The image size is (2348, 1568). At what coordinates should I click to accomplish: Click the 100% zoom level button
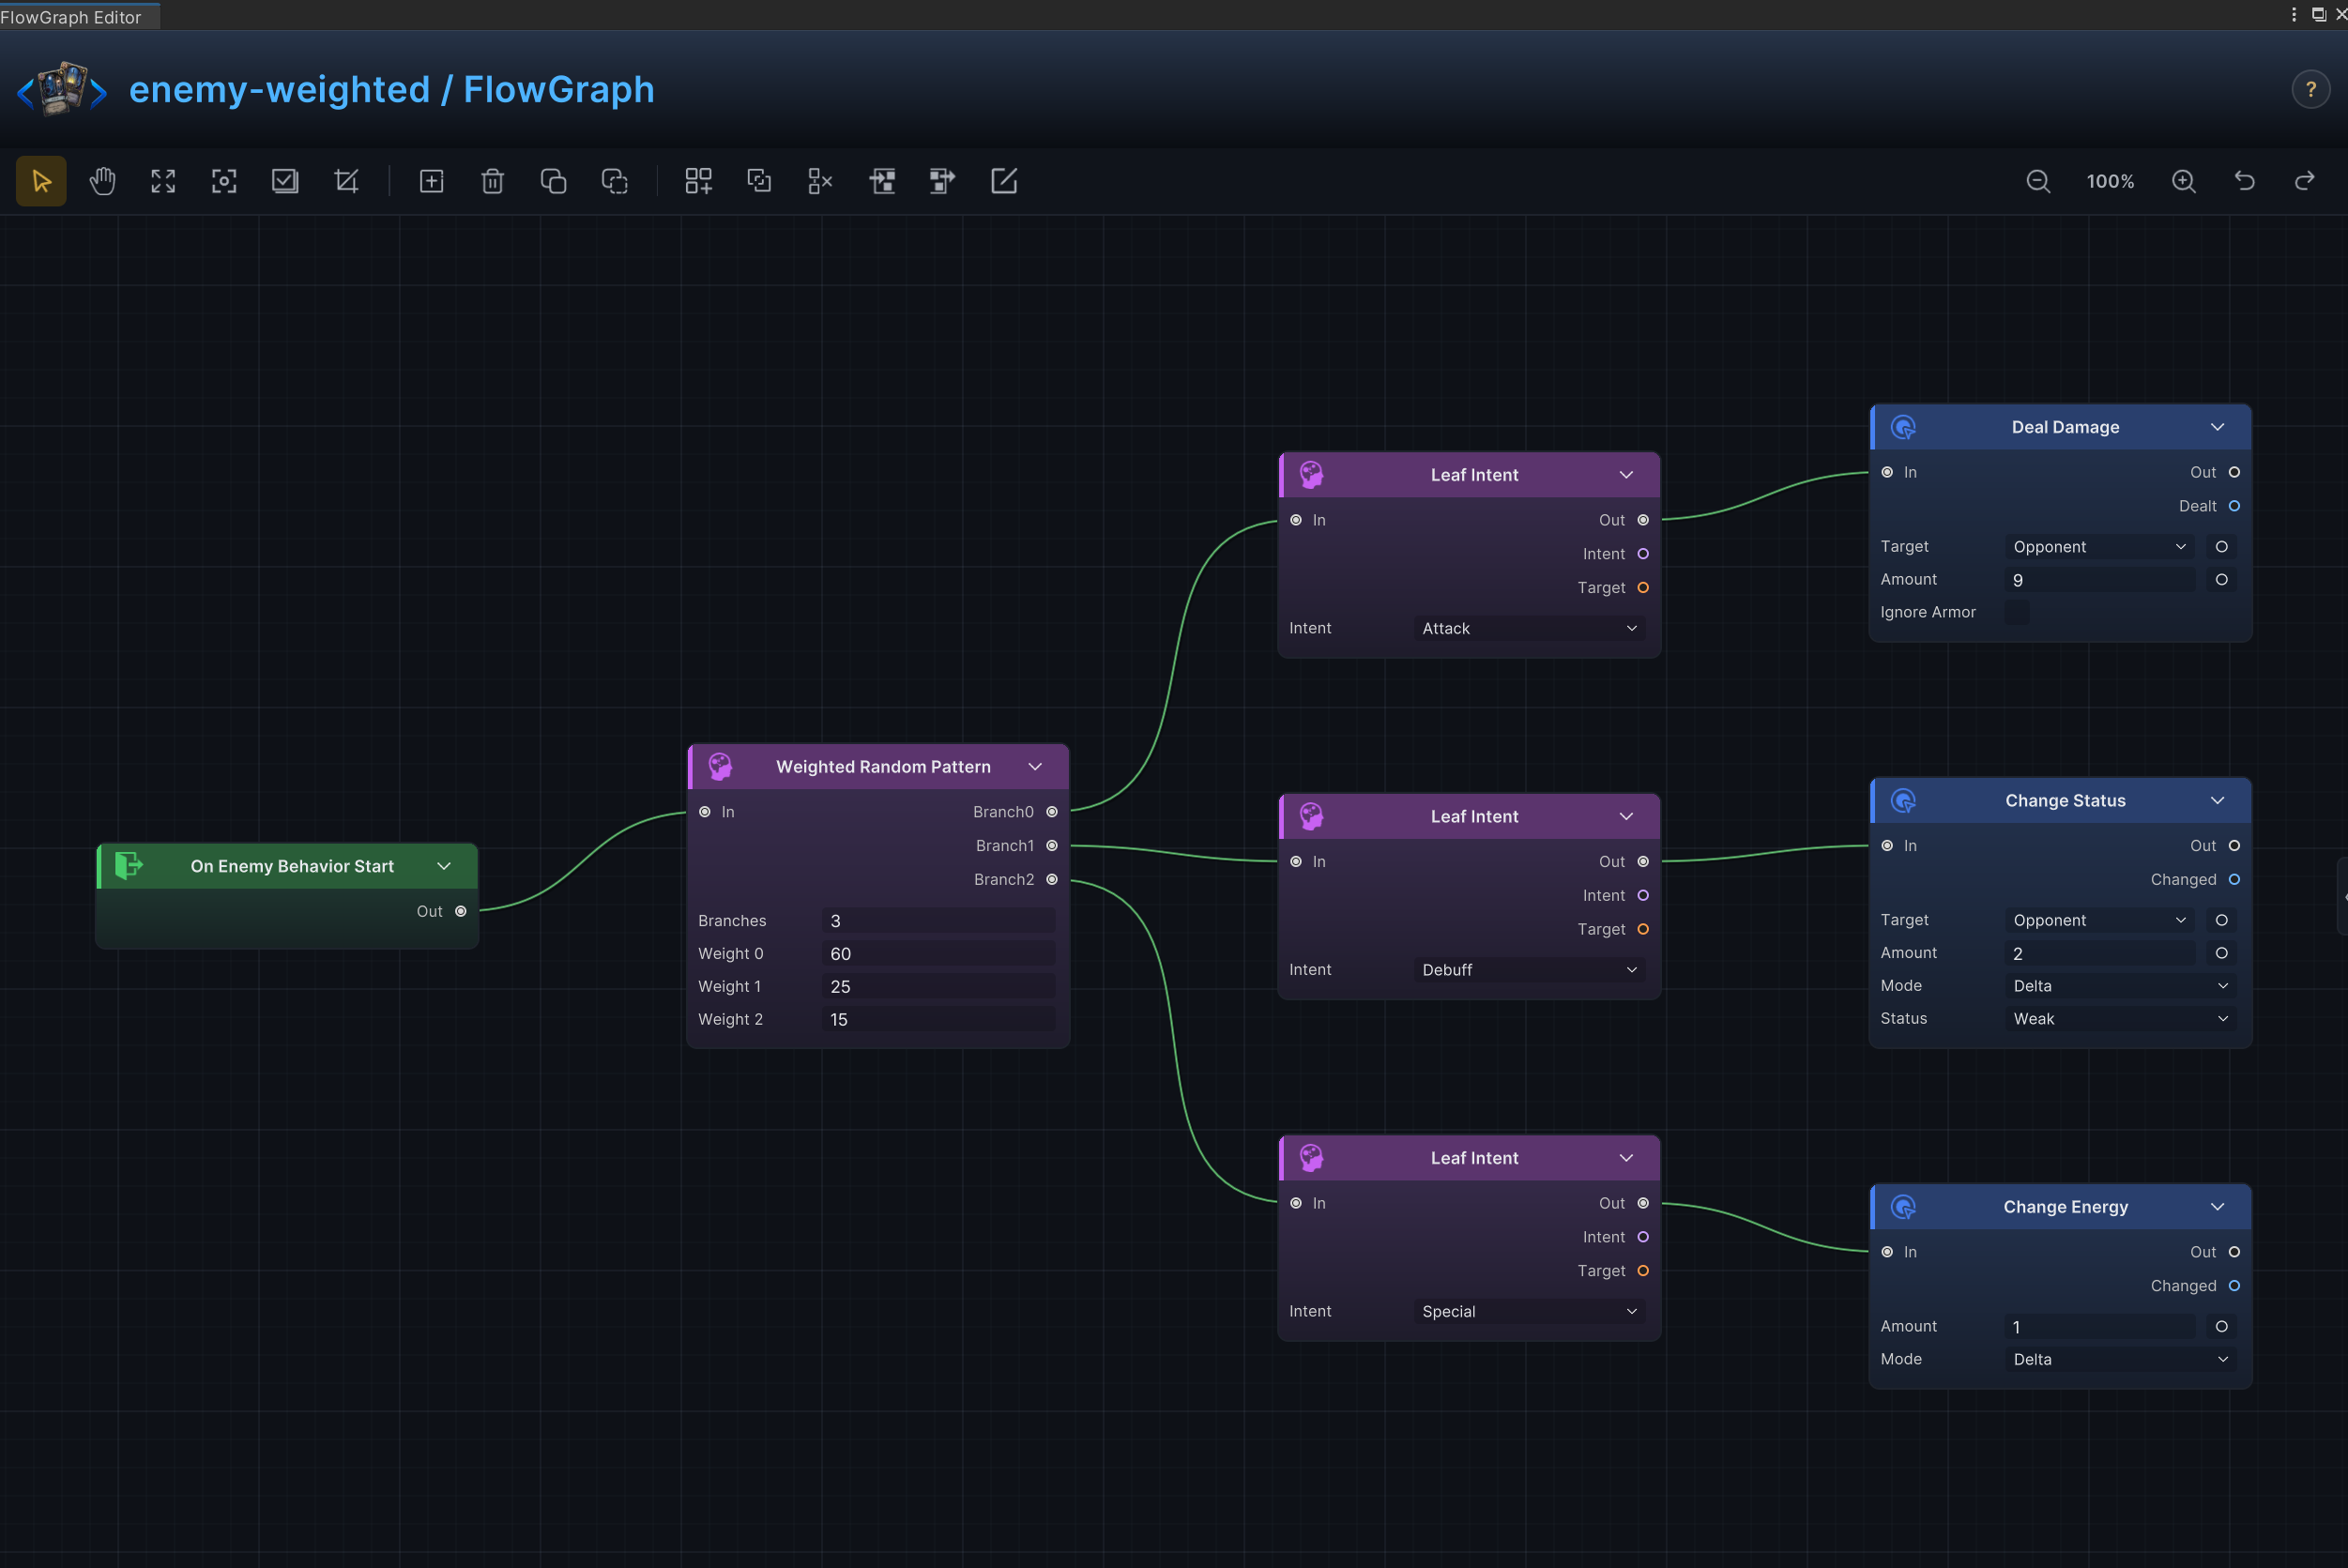(2110, 181)
